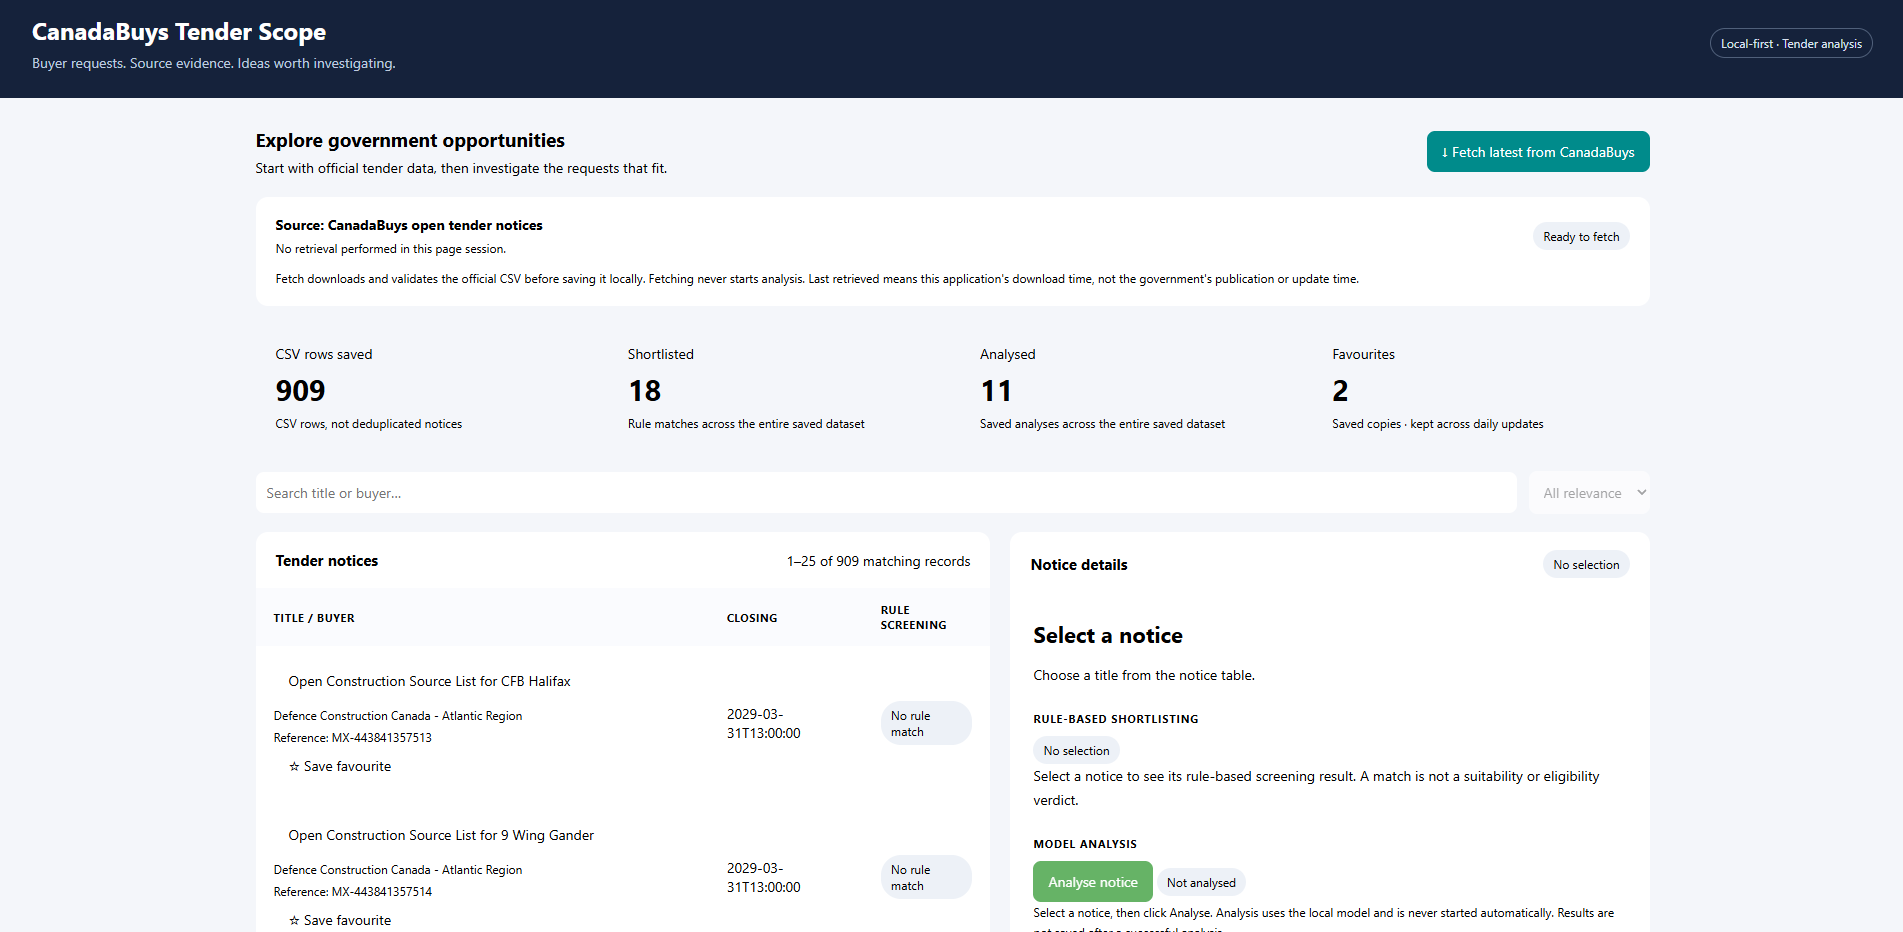Click 'Reference: MX-443841357514' text
This screenshot has height=932, width=1903.
click(x=353, y=892)
